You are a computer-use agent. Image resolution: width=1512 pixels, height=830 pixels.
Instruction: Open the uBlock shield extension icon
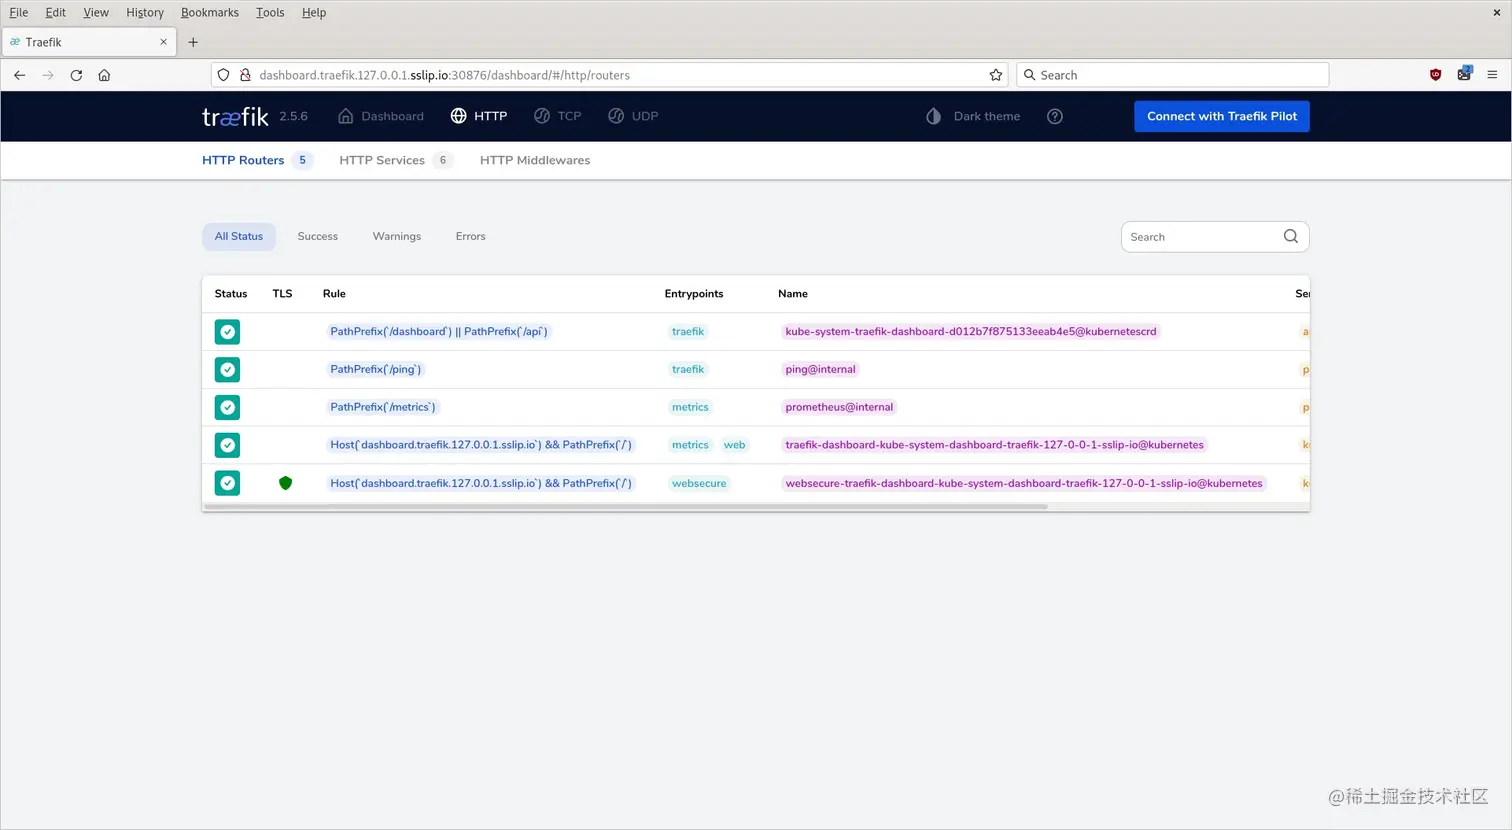[1435, 75]
